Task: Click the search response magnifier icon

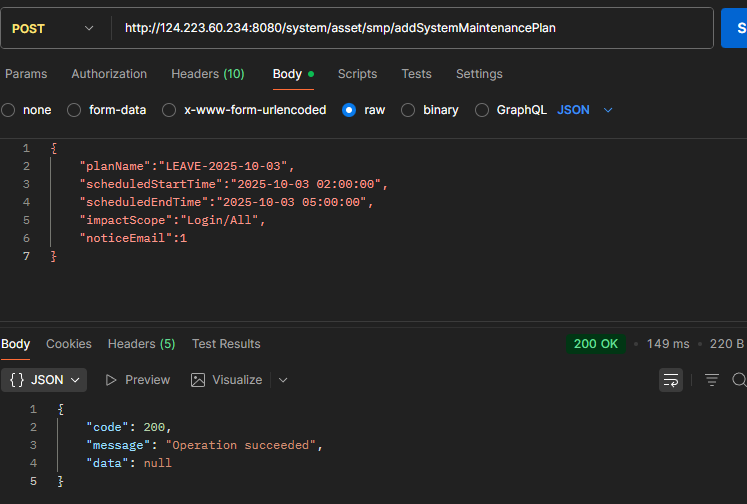Action: [x=739, y=380]
